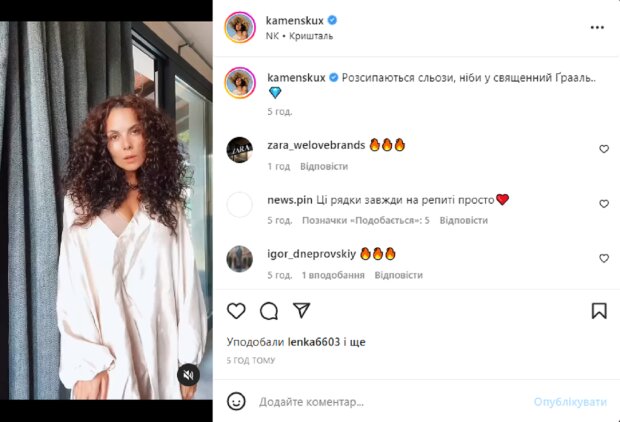Reply to the news.pin comment

coord(463,220)
